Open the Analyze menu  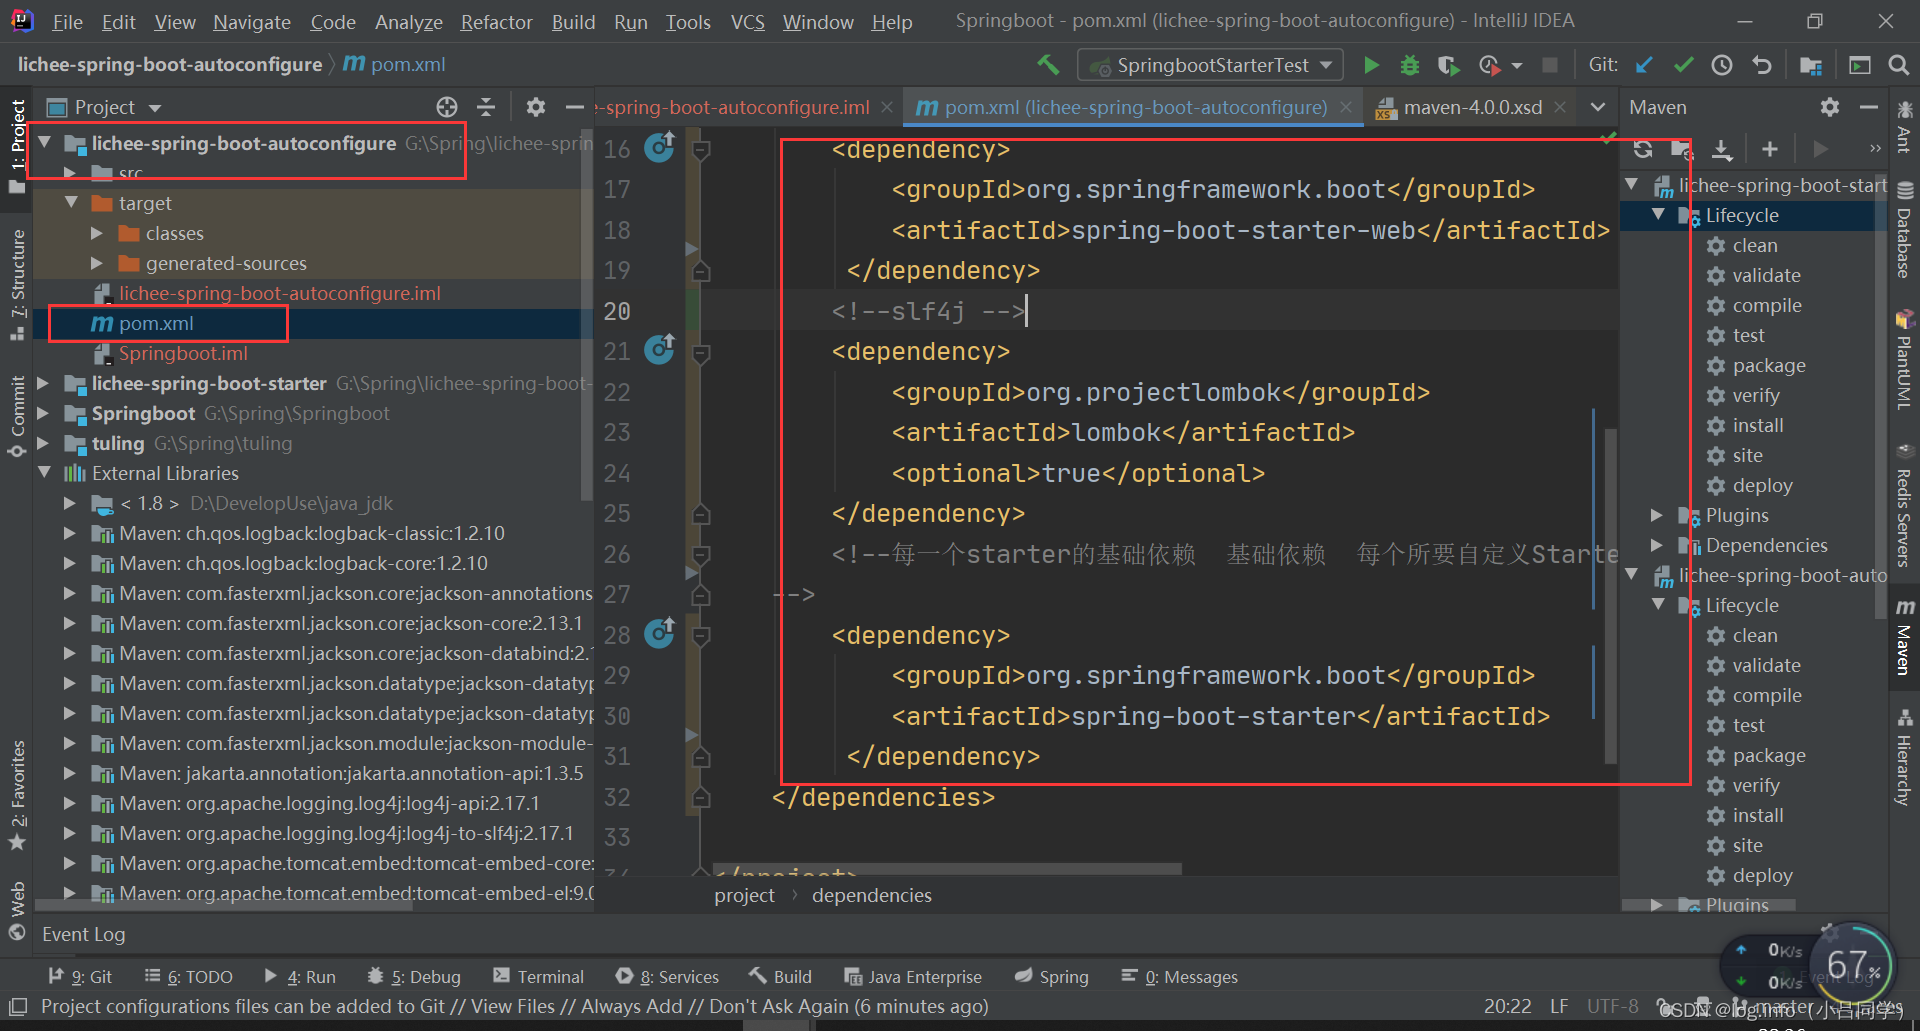408,21
